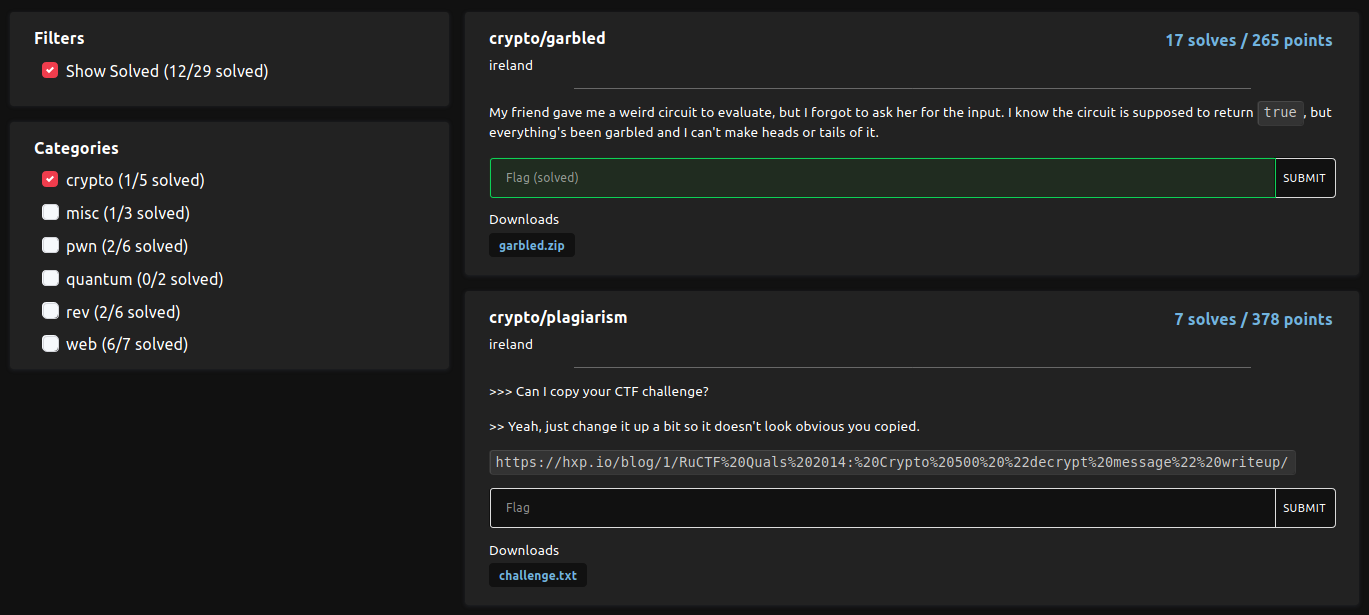
Task: Submit flag for crypto/garbled challenge
Action: 1305,178
